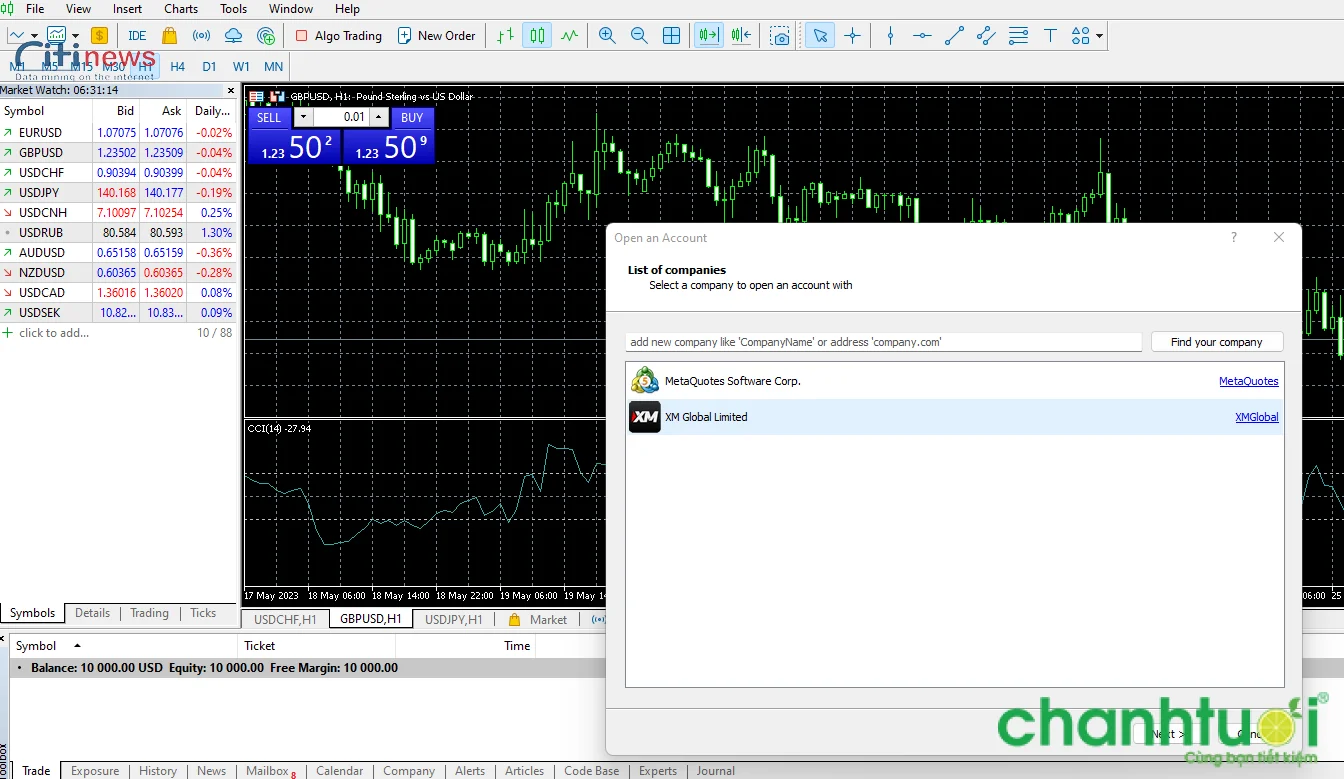Select the cursor arrow tool
Screen dimensions: 1344x779
pos(820,36)
